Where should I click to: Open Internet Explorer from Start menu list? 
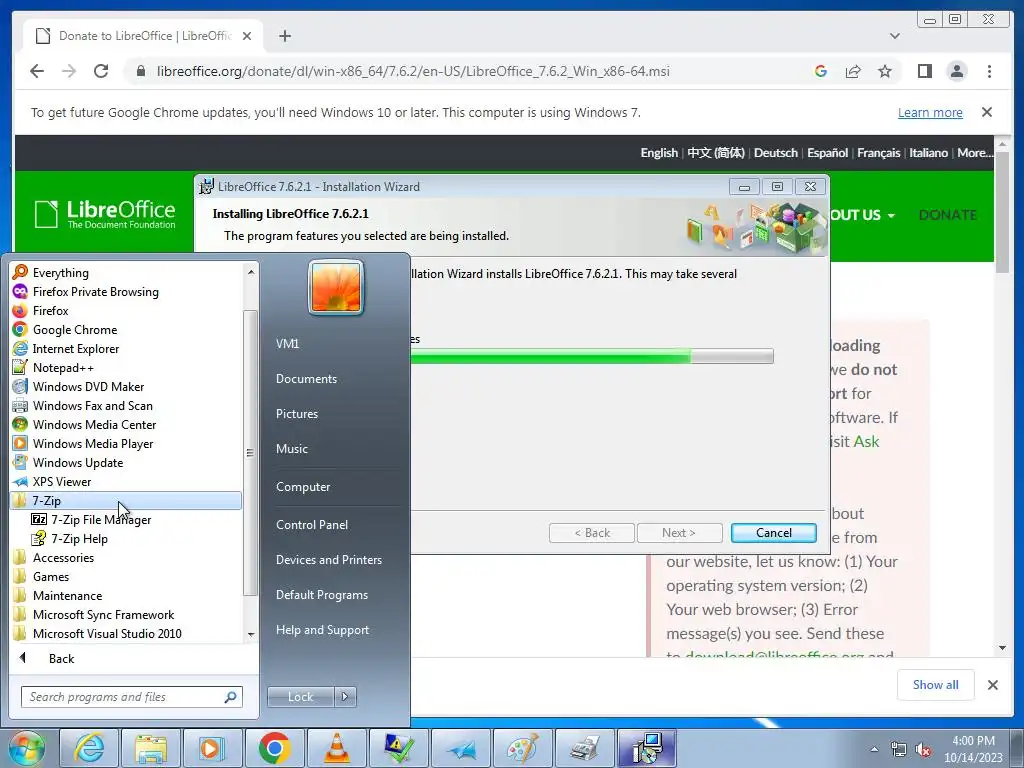pos(76,349)
